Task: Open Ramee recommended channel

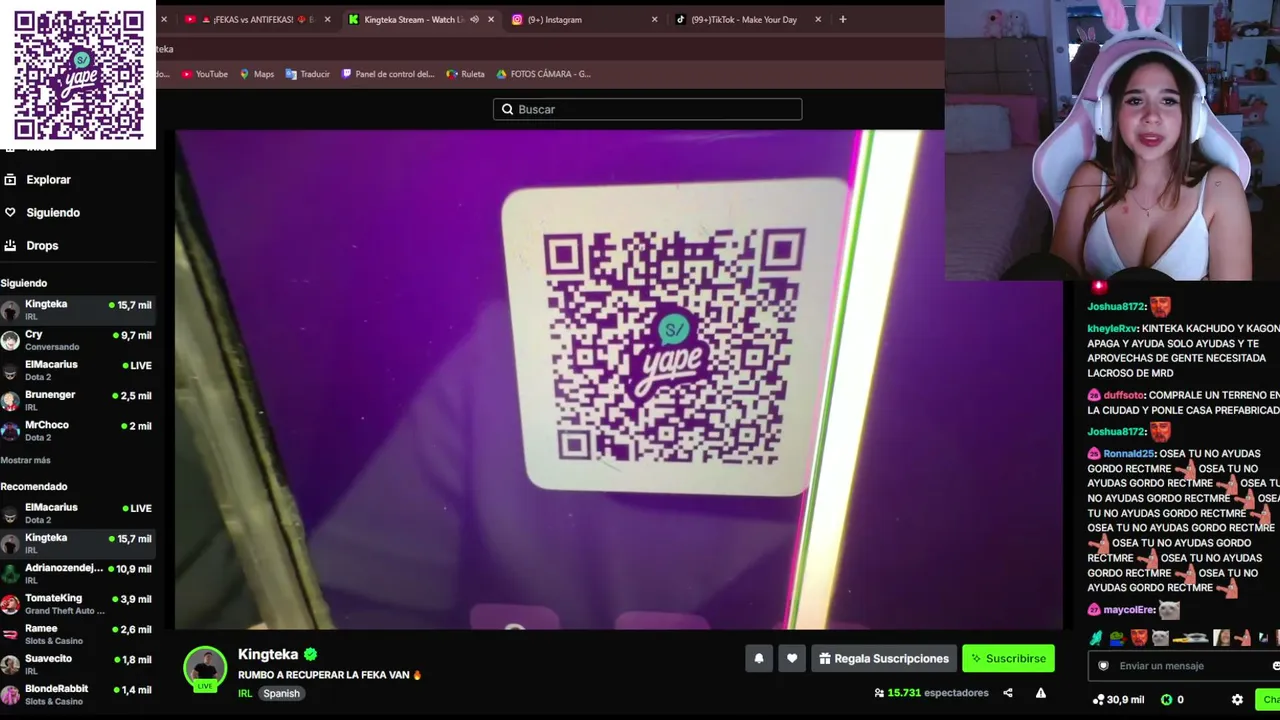Action: [78, 634]
